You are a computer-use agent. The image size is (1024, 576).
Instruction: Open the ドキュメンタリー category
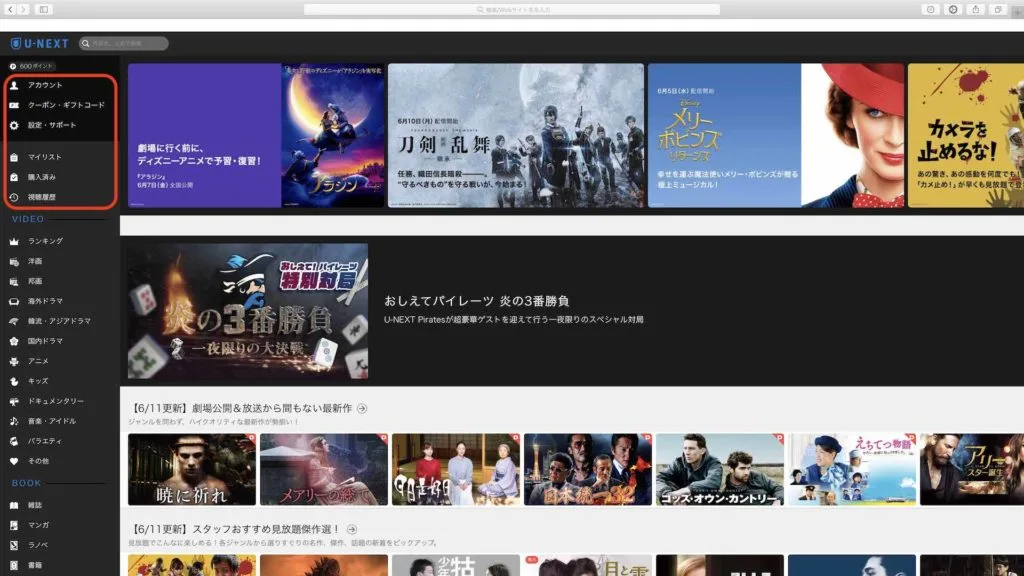tap(56, 402)
